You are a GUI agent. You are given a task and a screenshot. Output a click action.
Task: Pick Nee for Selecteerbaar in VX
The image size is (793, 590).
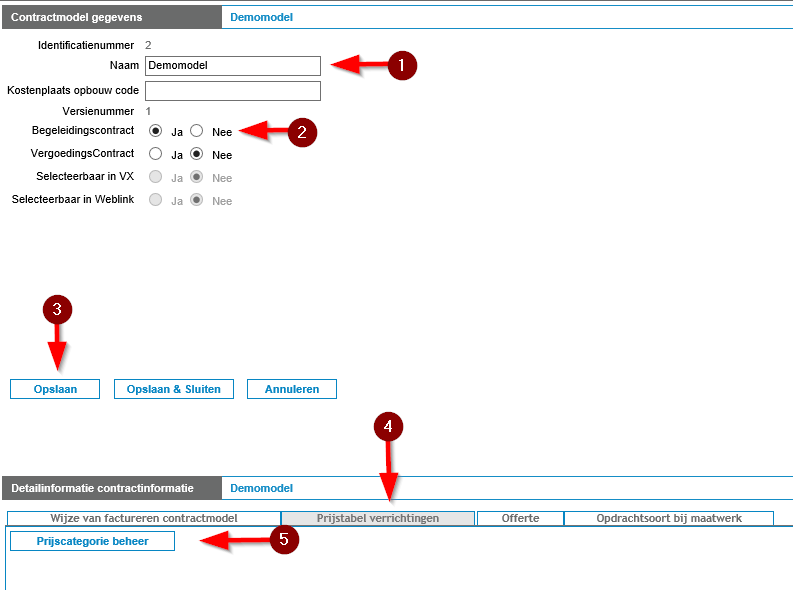tap(197, 177)
